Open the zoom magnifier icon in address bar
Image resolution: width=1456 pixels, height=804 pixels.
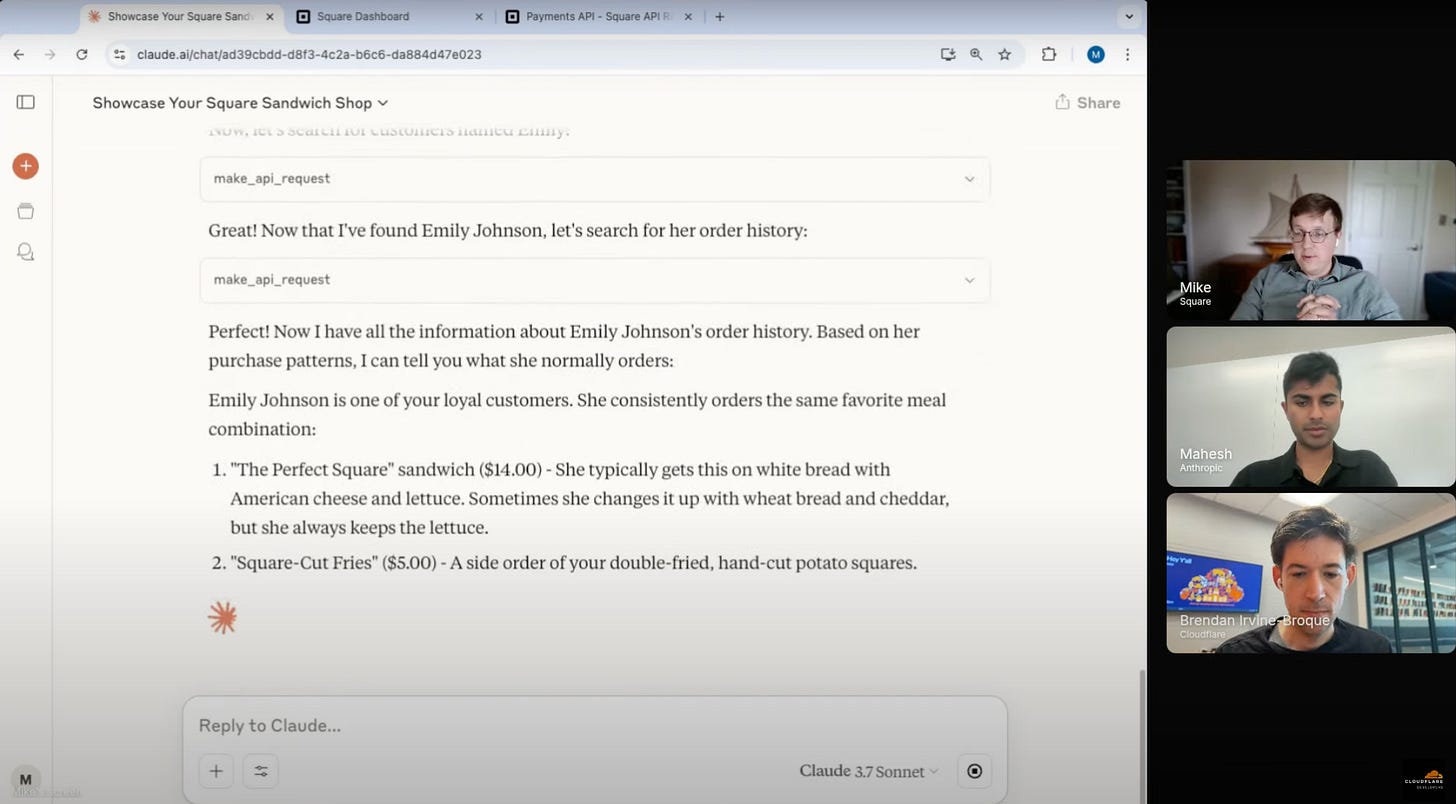tap(976, 54)
